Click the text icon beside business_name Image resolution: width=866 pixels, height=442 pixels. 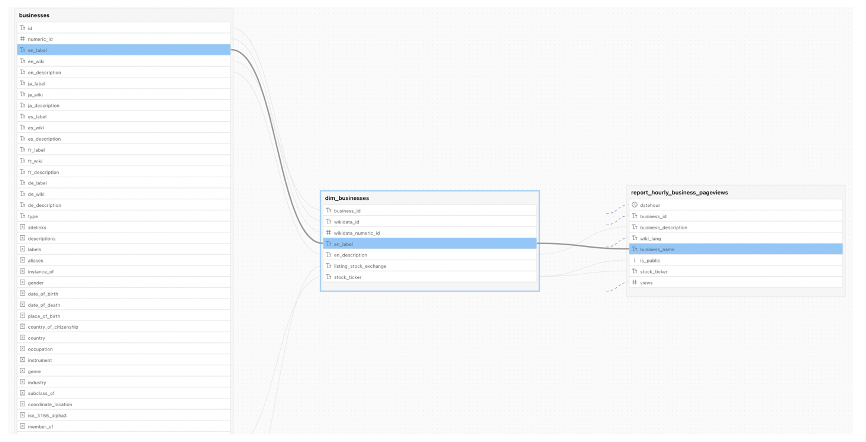coord(635,249)
